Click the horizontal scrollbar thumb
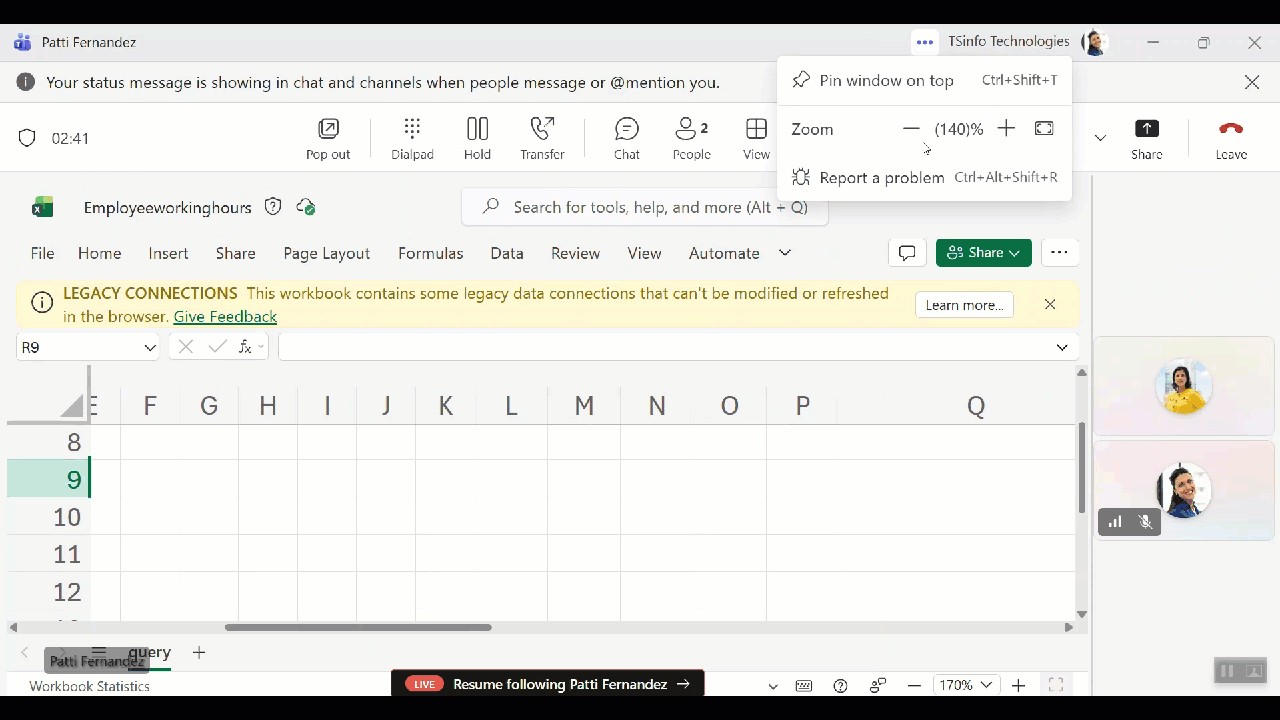Image resolution: width=1280 pixels, height=720 pixels. pyautogui.click(x=358, y=628)
